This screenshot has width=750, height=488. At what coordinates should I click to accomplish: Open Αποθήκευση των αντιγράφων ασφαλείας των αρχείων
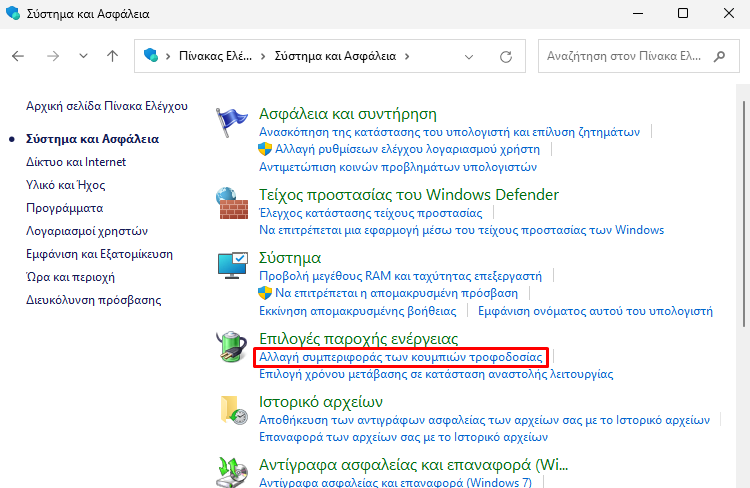pyautogui.click(x=485, y=420)
